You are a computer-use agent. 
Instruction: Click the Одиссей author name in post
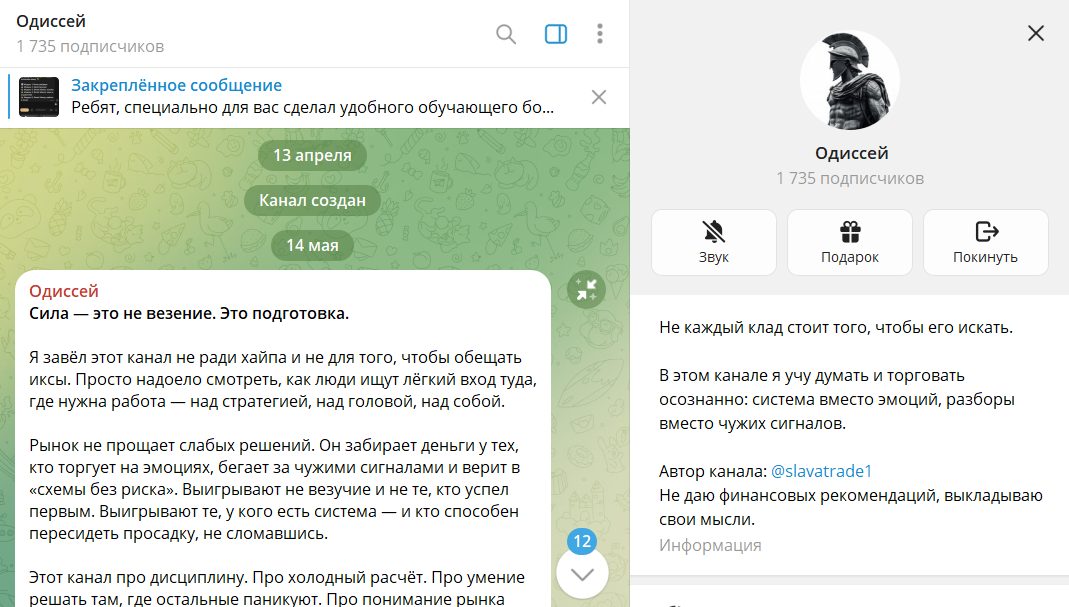pyautogui.click(x=64, y=291)
